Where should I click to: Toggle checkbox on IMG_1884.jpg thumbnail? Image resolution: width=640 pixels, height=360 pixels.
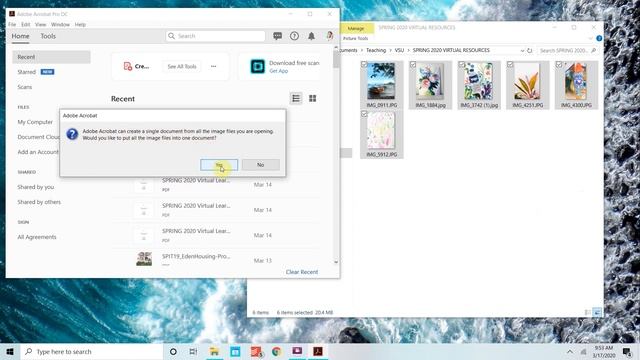(413, 64)
